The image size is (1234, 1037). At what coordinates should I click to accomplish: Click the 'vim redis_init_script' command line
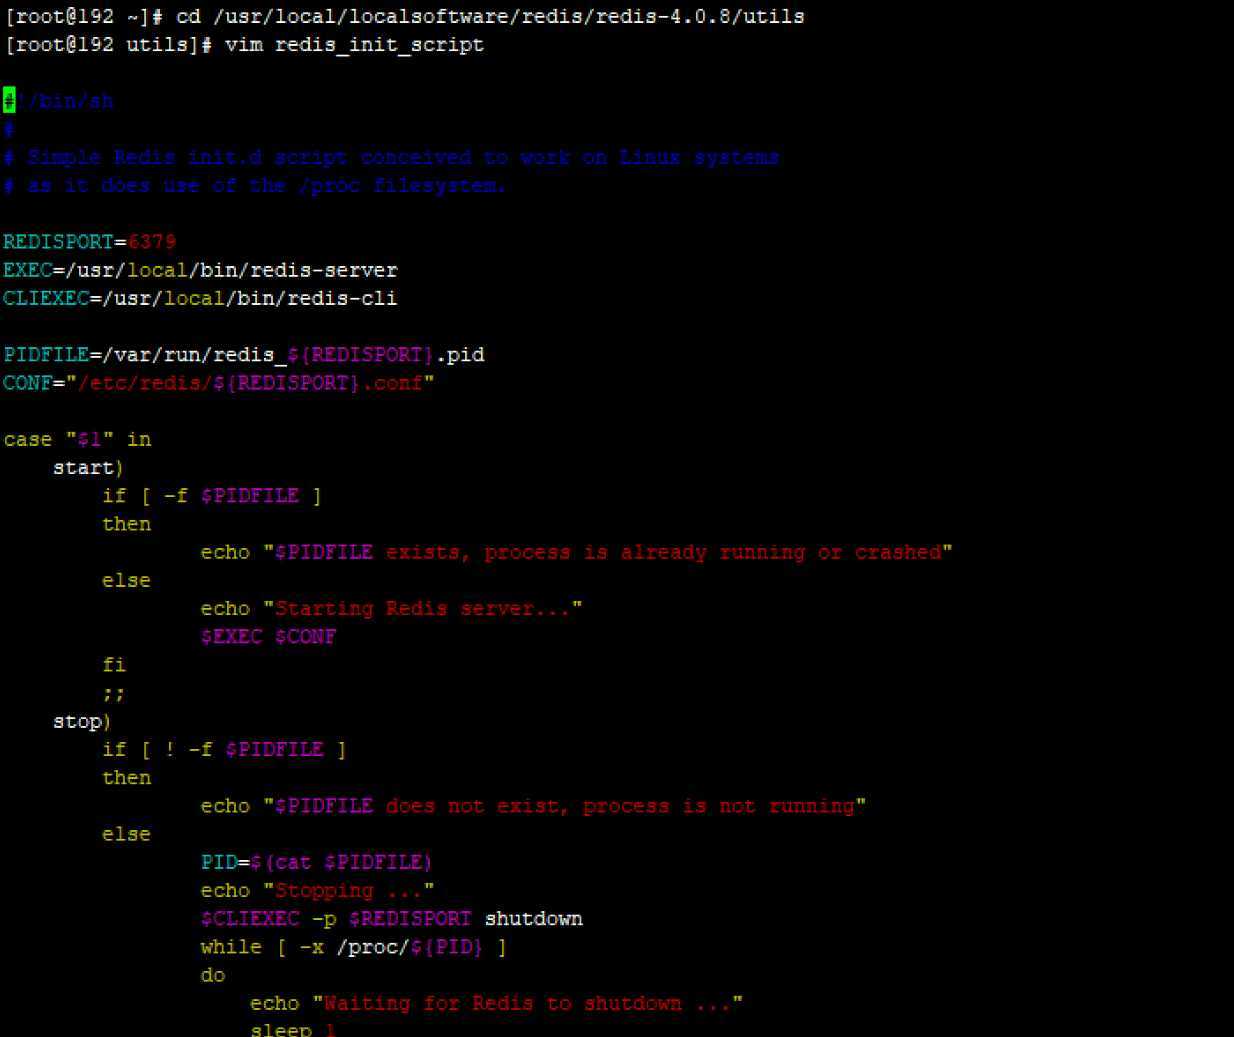click(x=244, y=45)
